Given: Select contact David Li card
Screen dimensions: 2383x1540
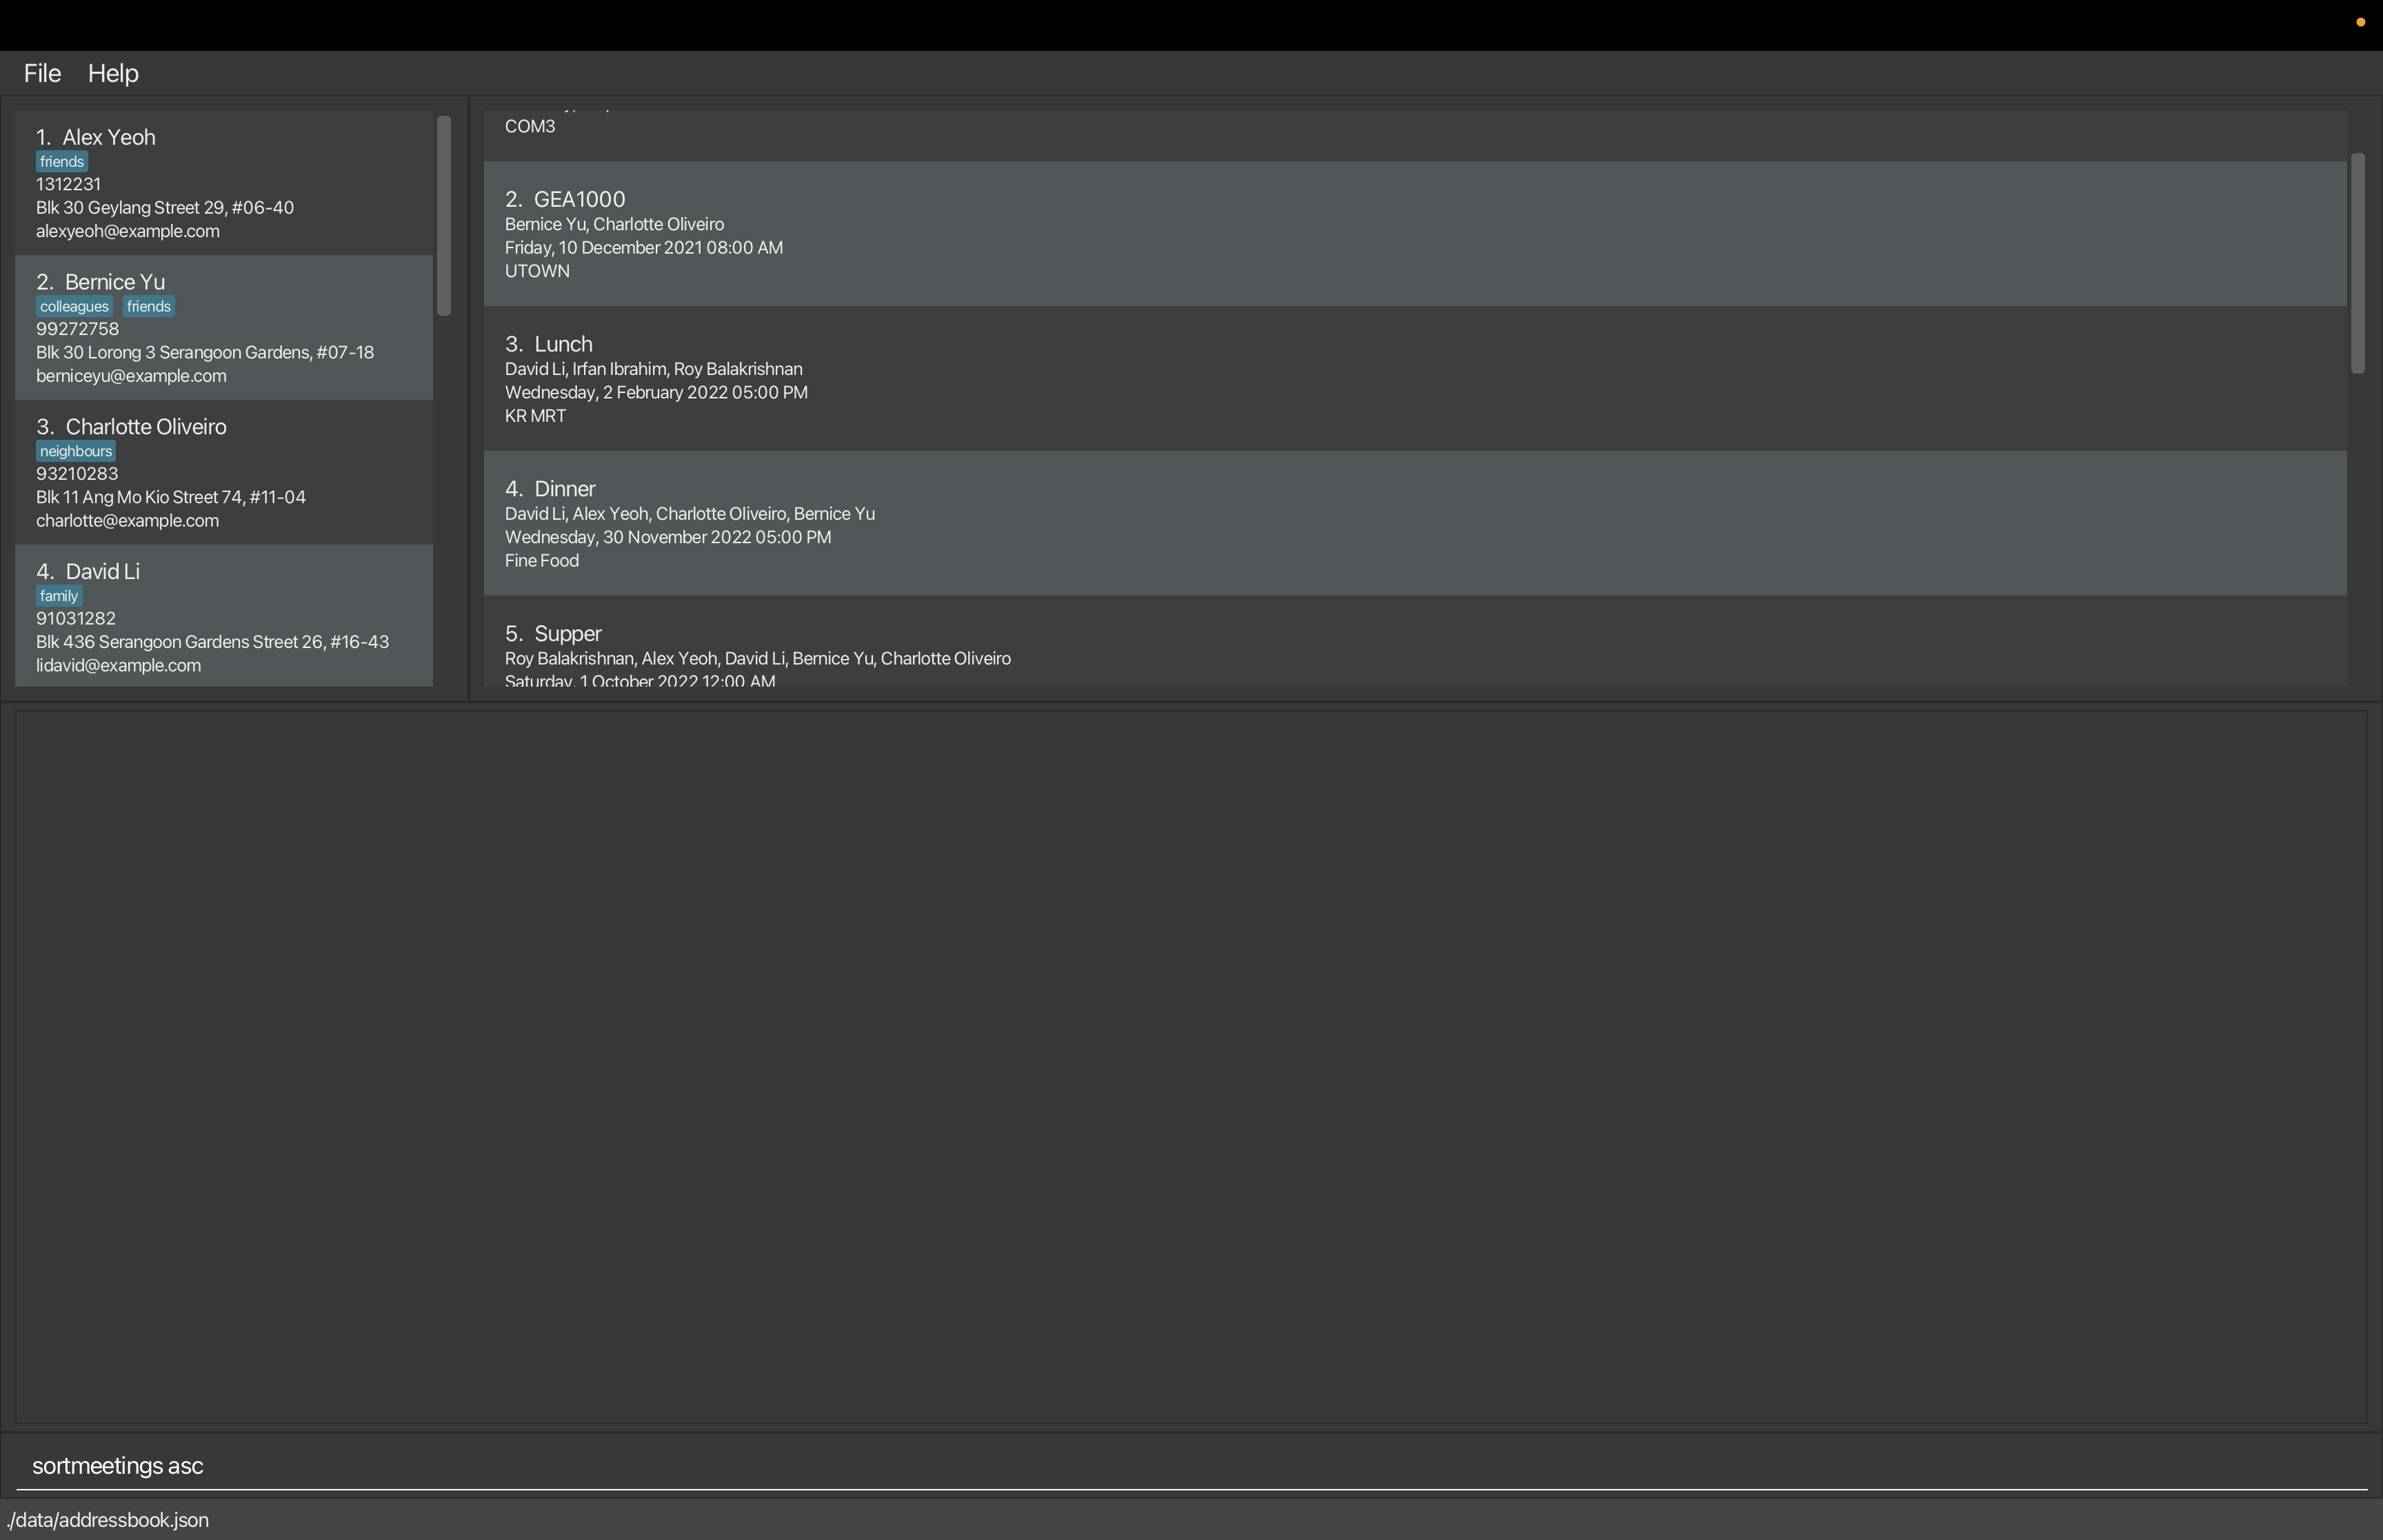Looking at the screenshot, I should (224, 615).
